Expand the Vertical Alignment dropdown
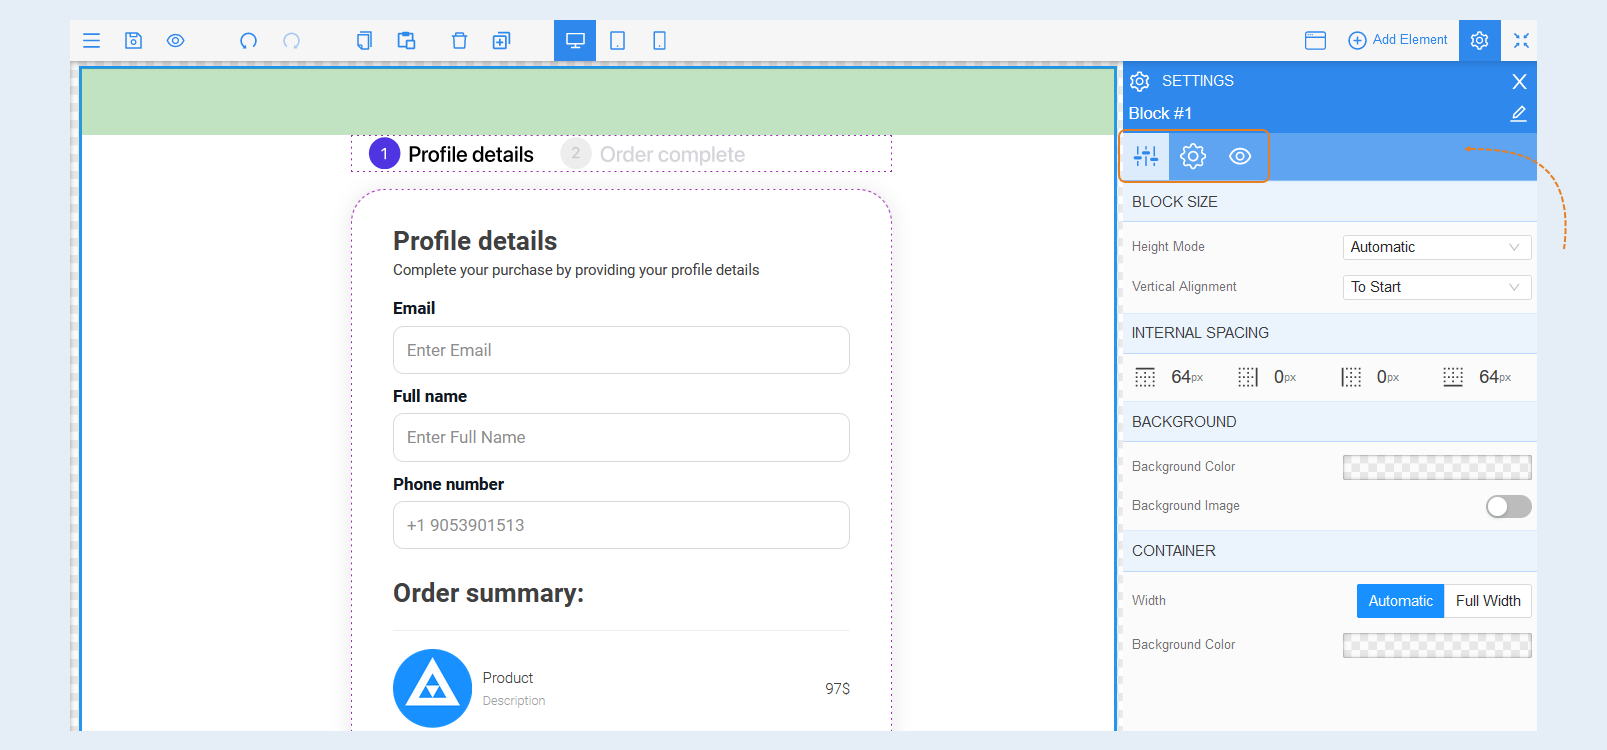 click(1437, 287)
